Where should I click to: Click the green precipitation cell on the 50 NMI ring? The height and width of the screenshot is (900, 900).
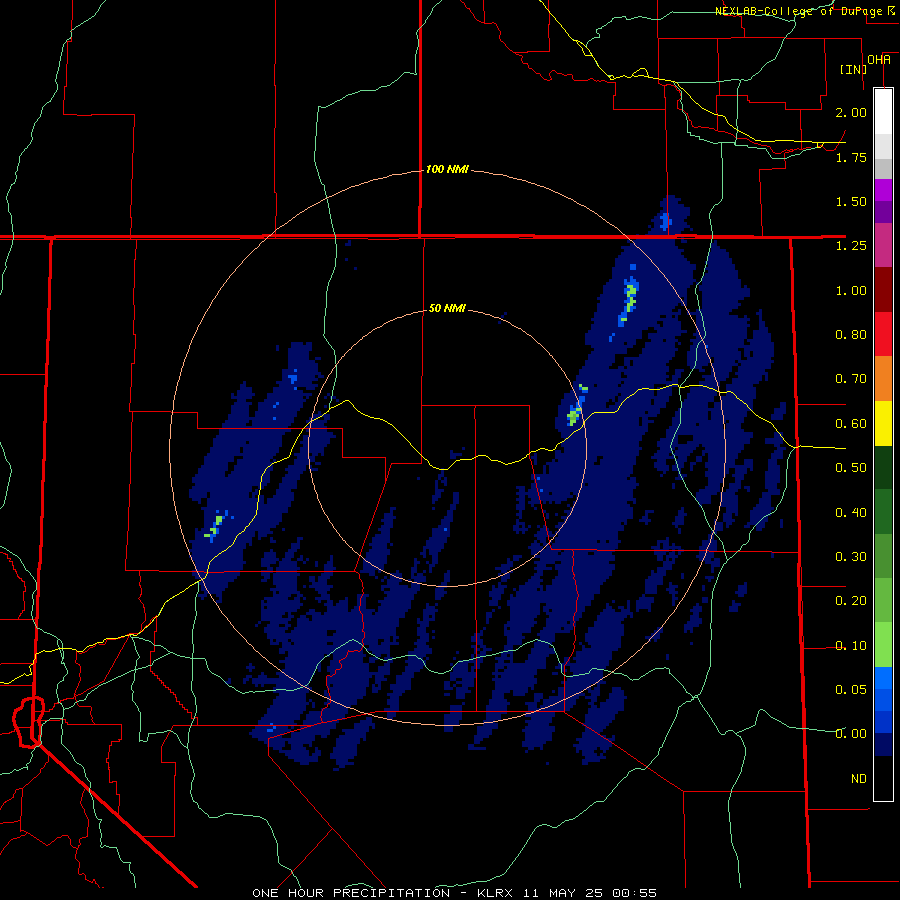[574, 416]
